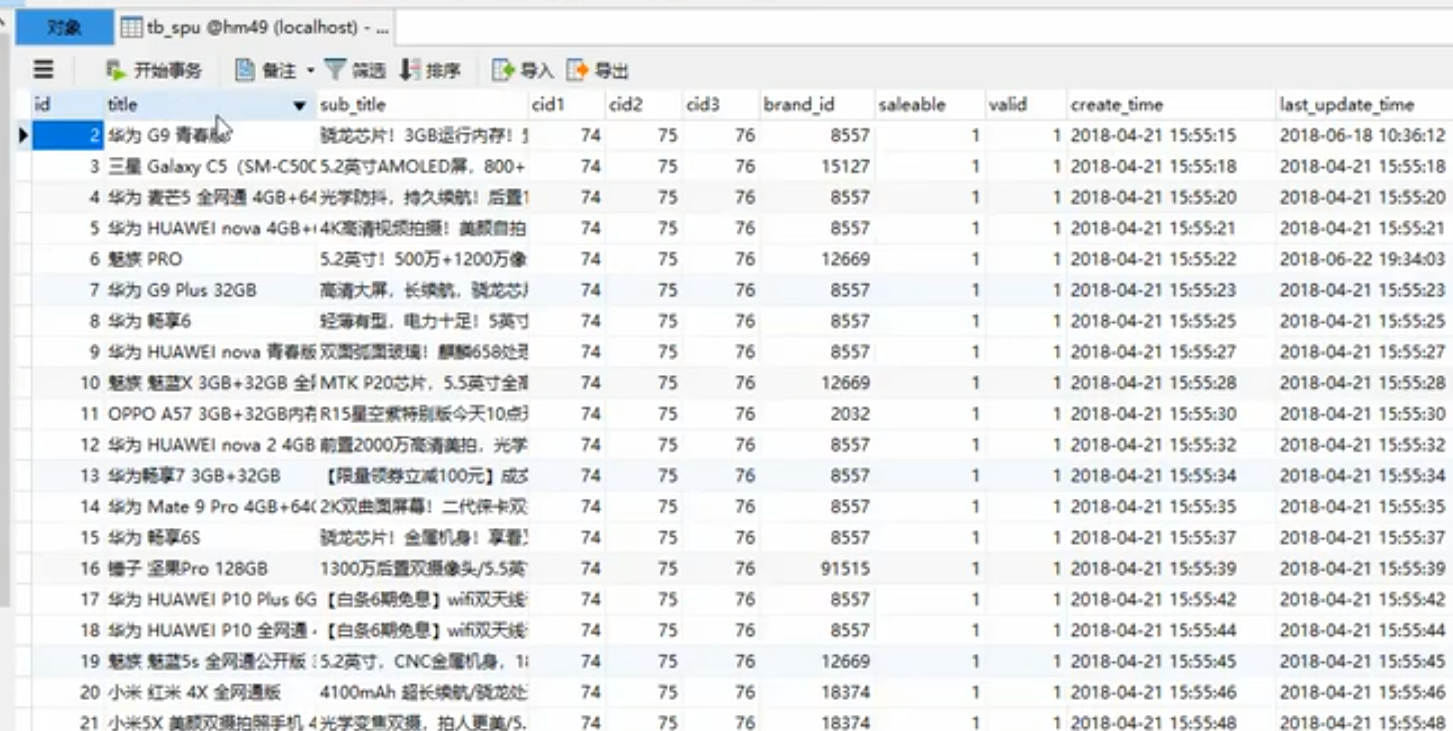Click the cid1 column header

566,104
